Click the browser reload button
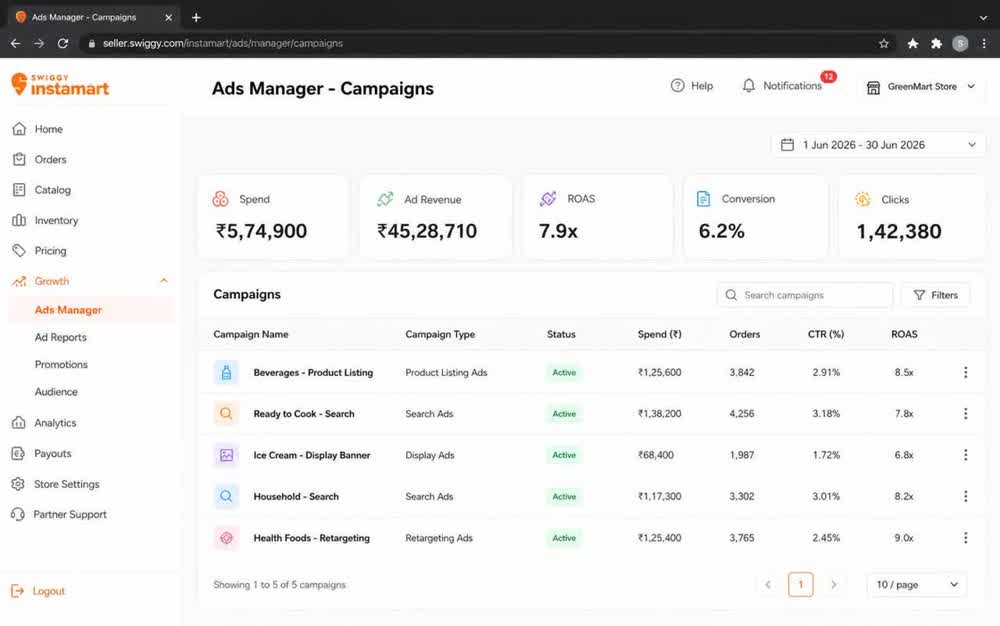Image resolution: width=1000 pixels, height=626 pixels. pyautogui.click(x=62, y=43)
